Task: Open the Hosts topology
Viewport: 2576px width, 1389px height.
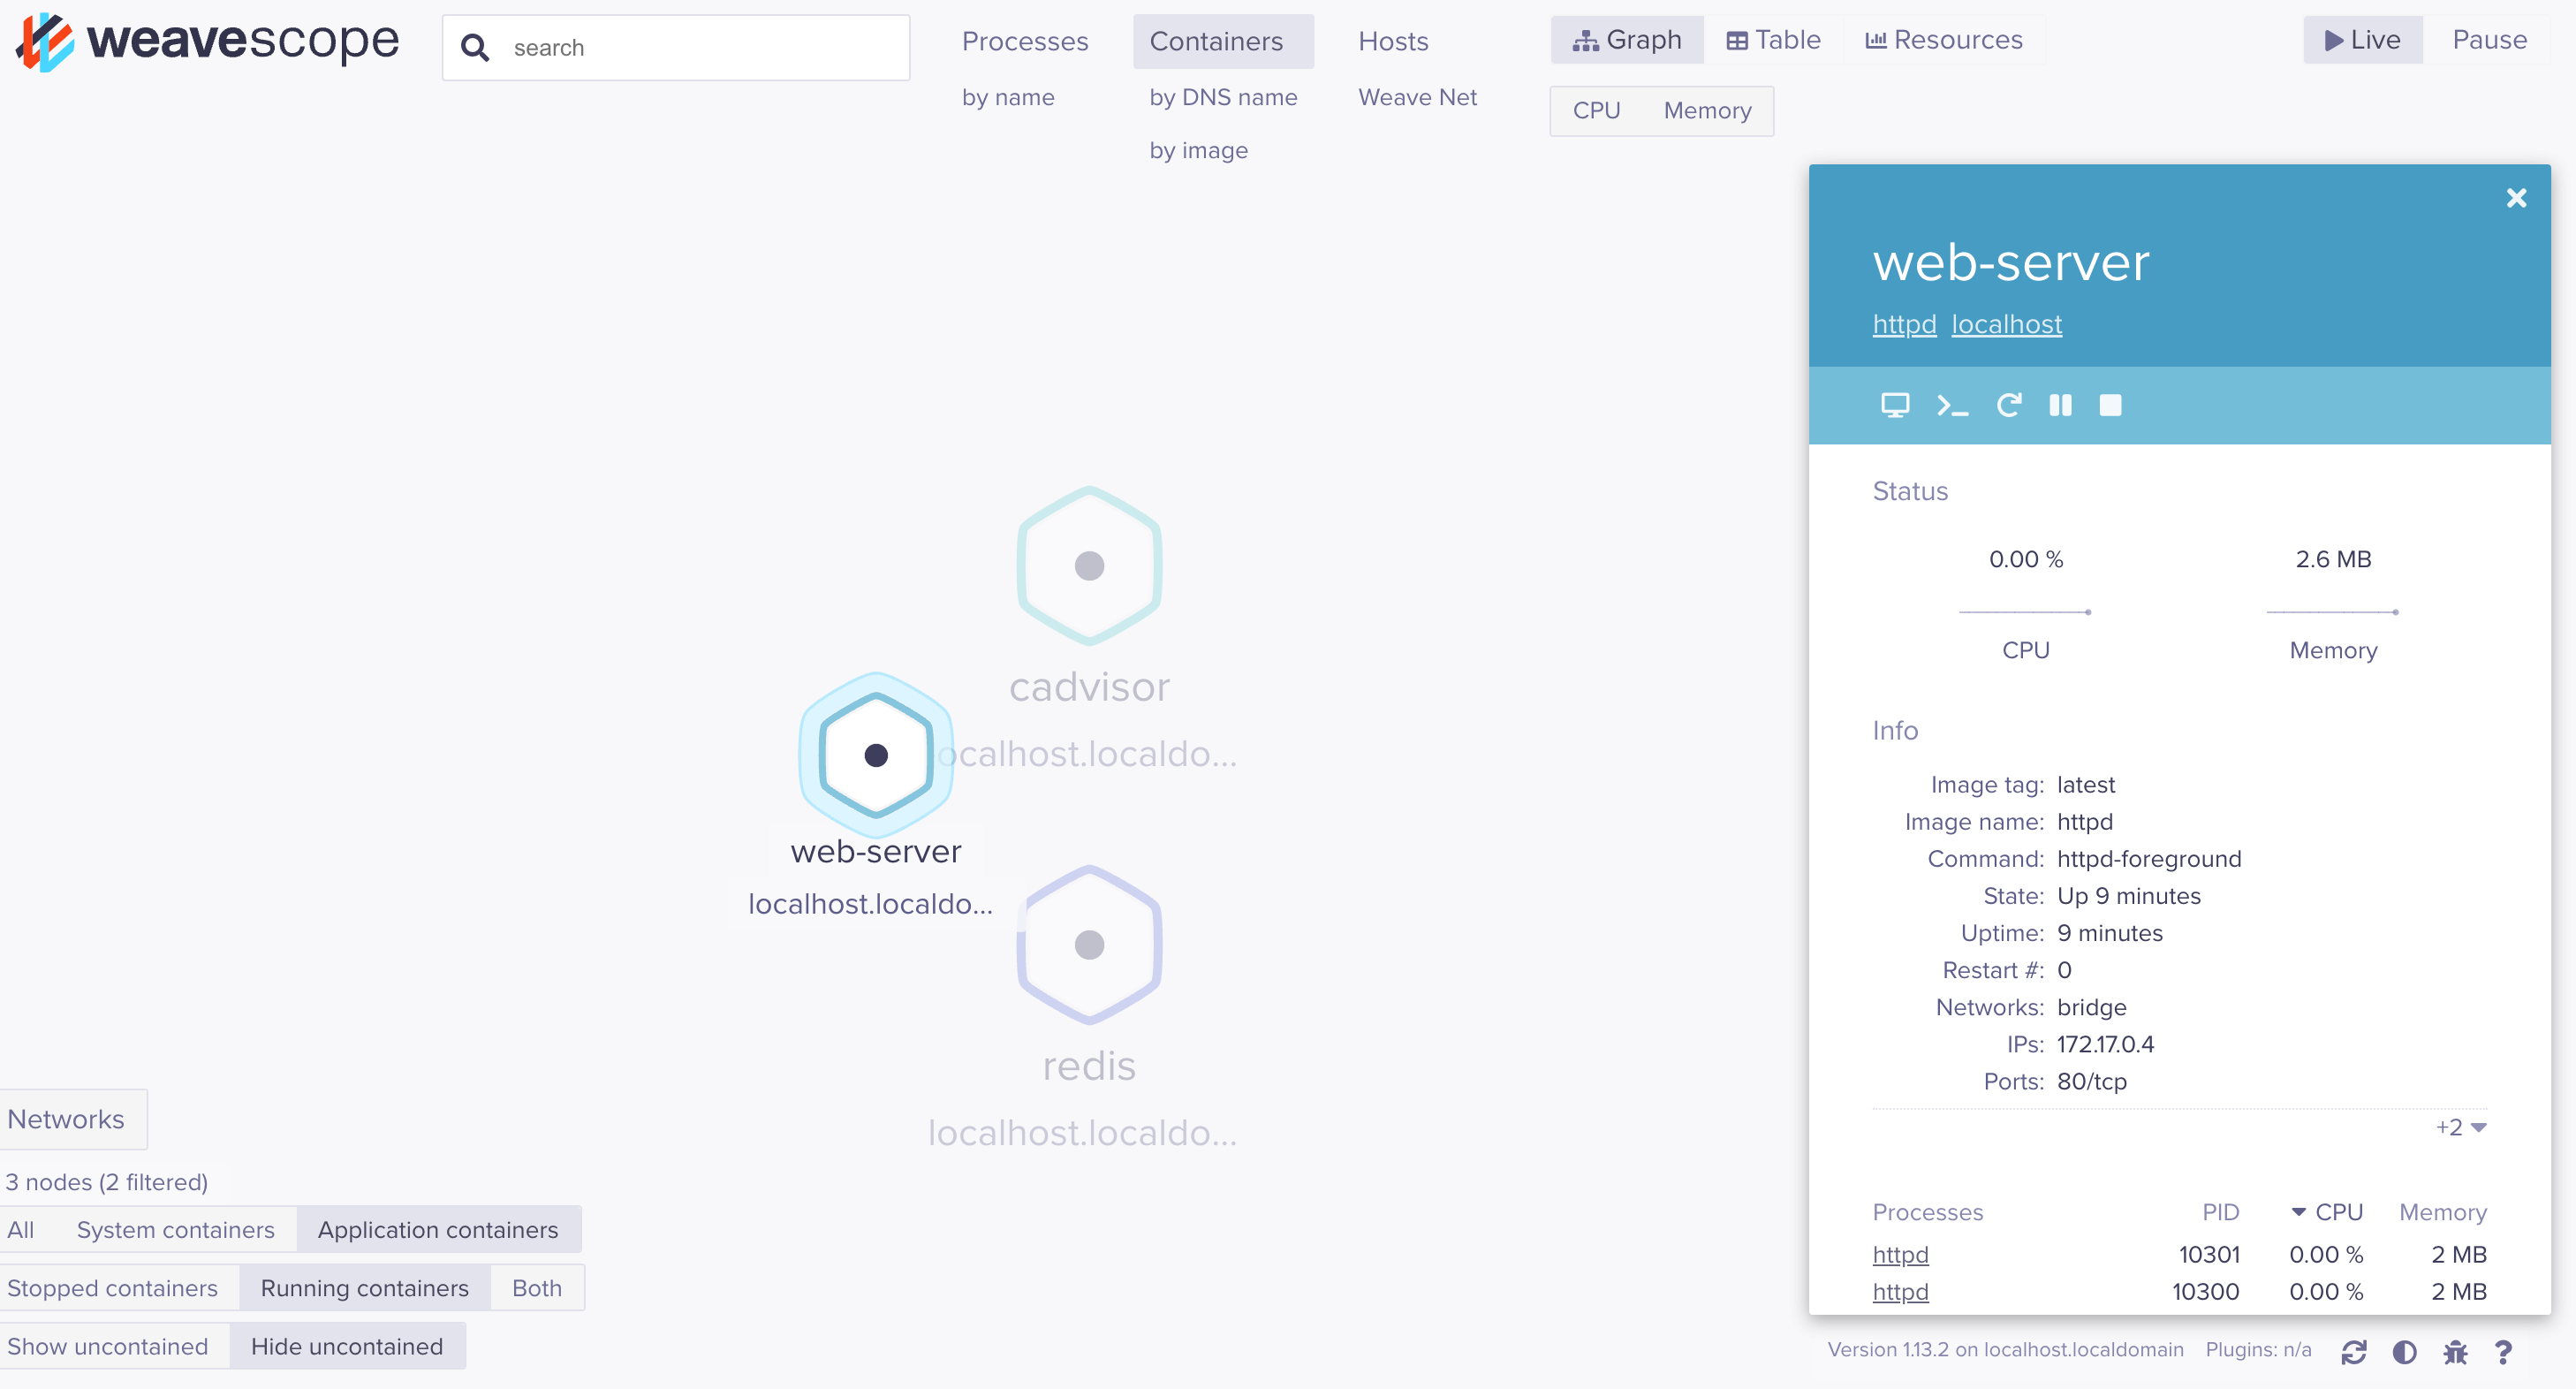Action: (x=1393, y=41)
